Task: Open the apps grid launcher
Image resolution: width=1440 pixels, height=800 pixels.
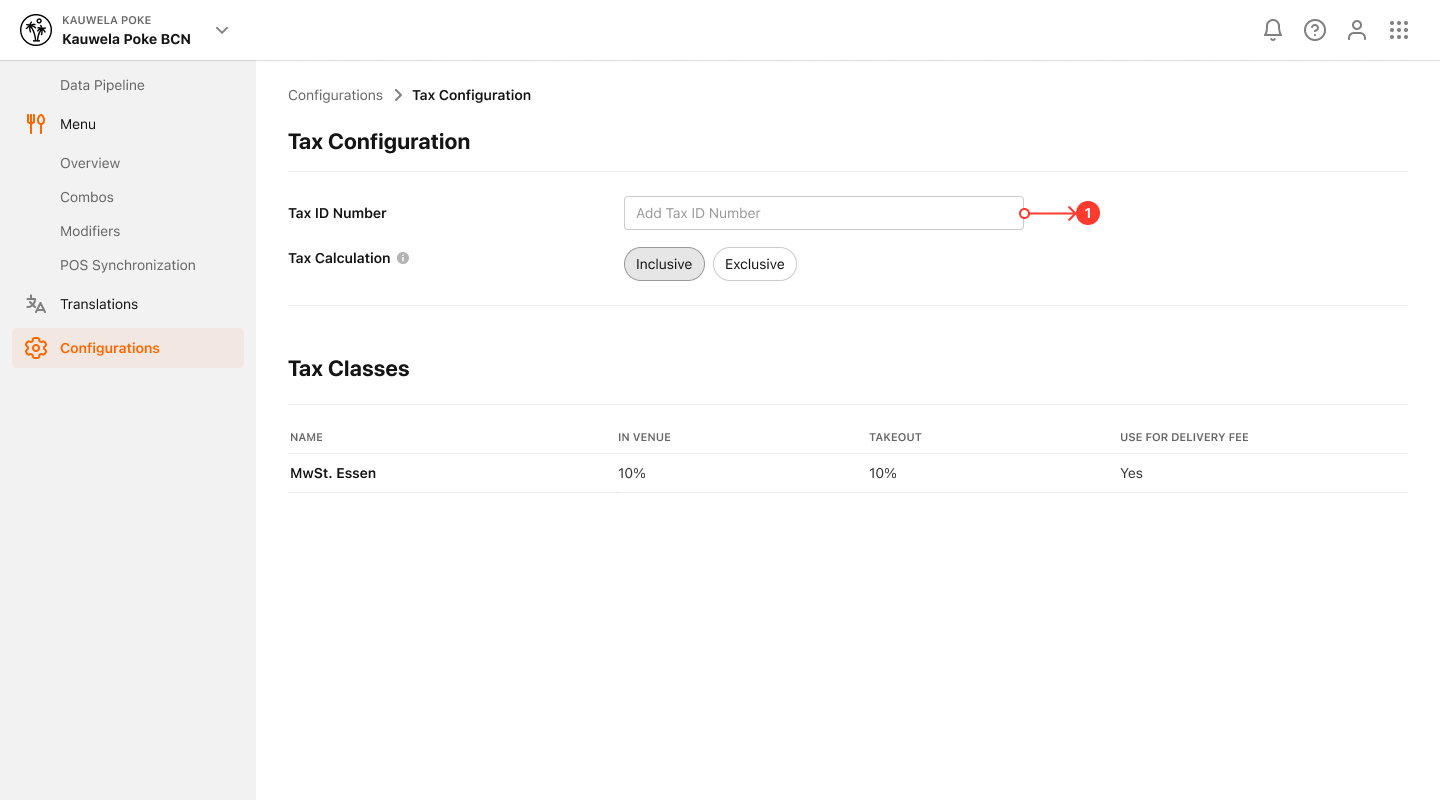Action: point(1399,30)
